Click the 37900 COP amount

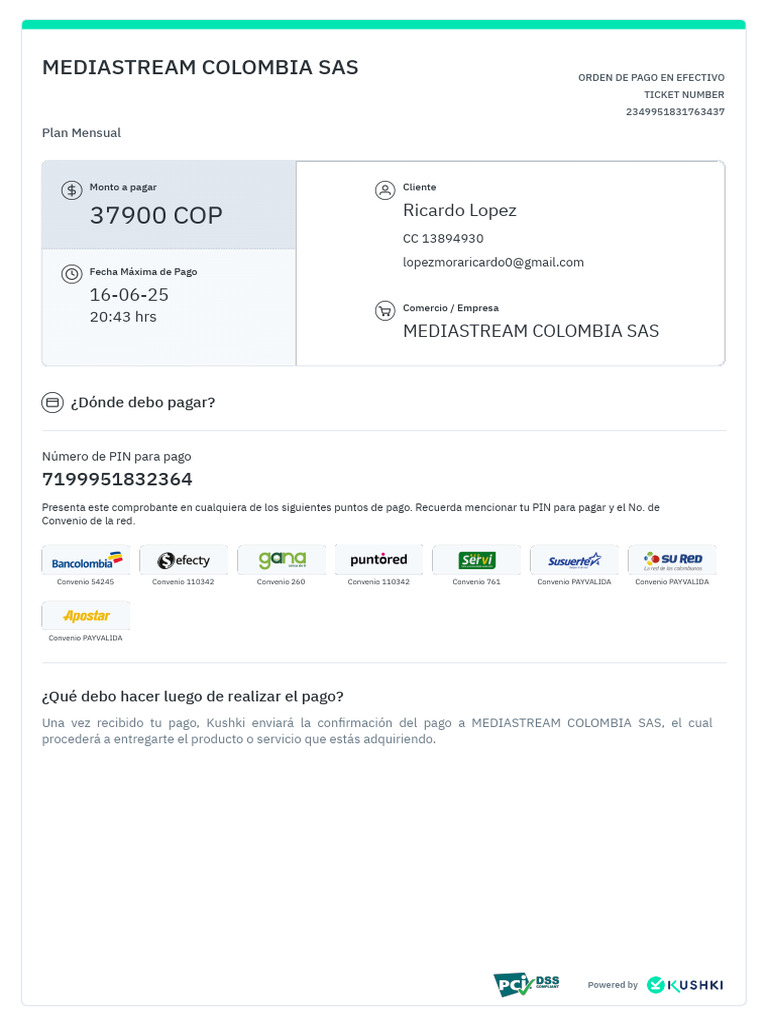(156, 215)
